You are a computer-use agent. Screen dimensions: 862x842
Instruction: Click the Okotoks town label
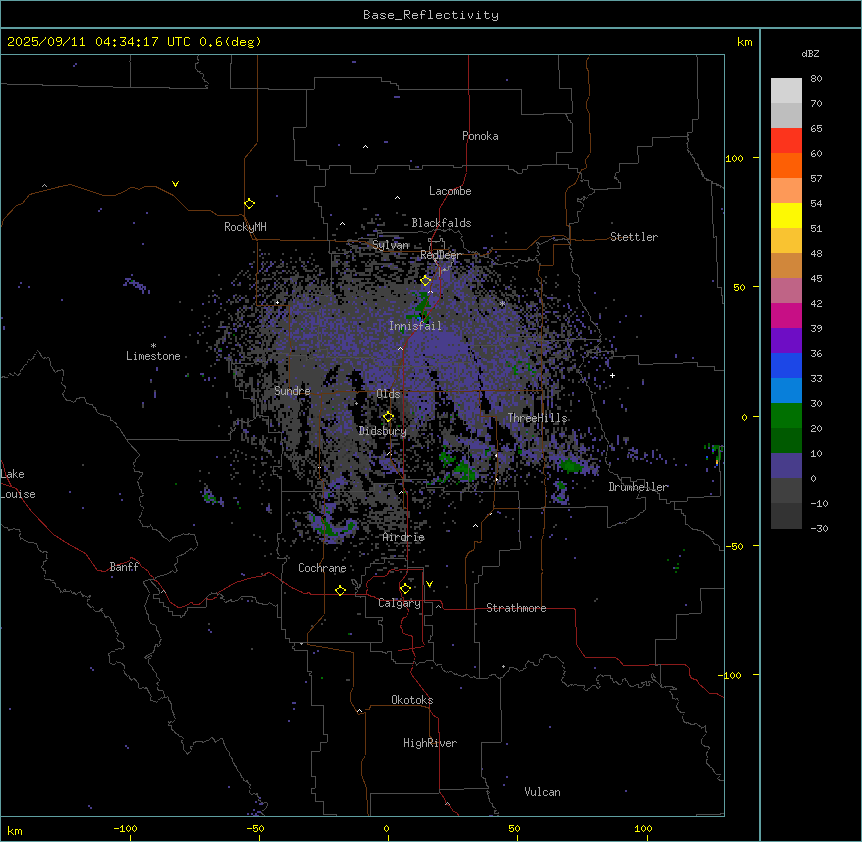[x=412, y=700]
